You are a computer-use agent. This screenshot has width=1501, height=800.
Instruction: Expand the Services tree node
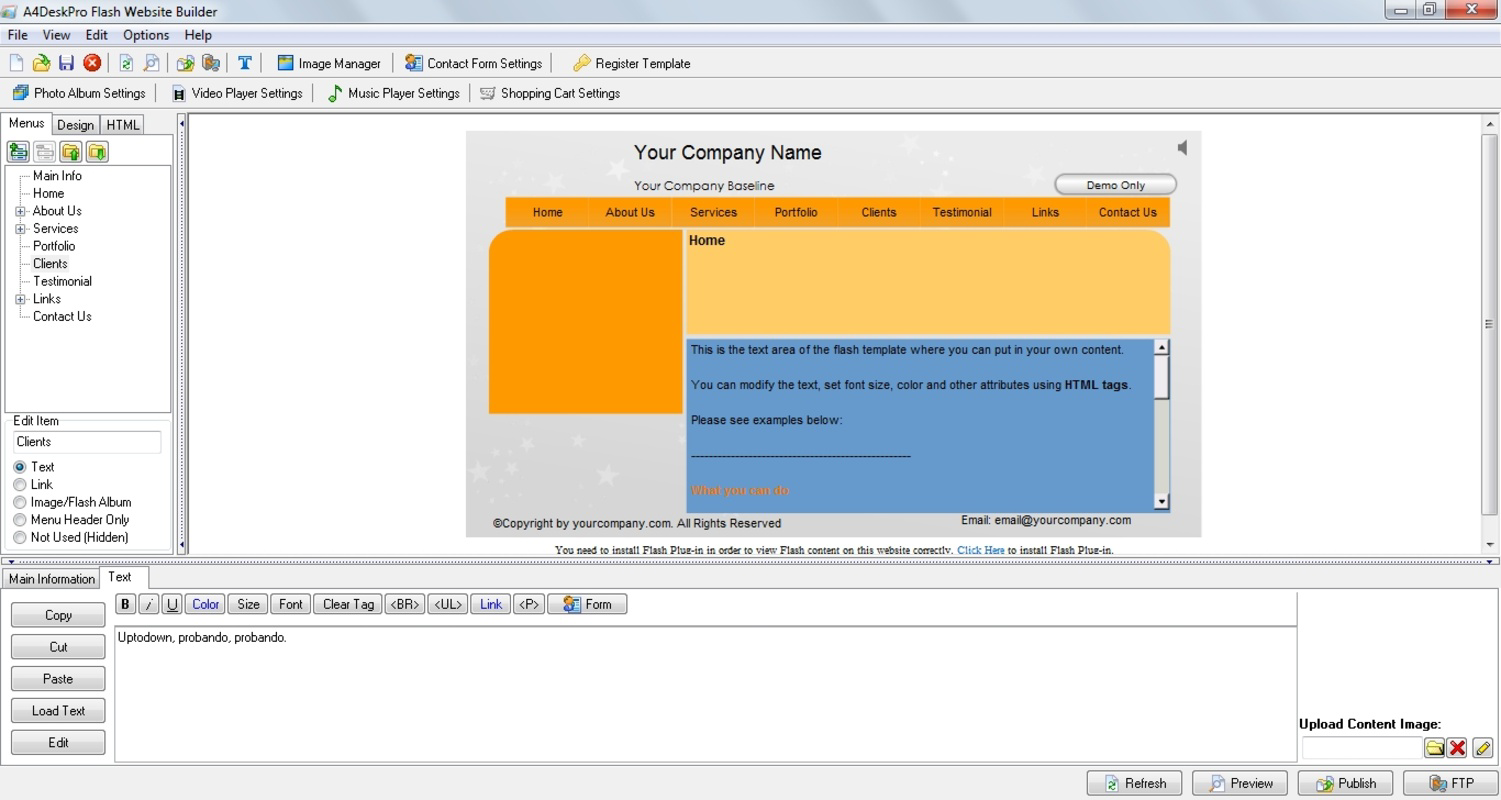[20, 229]
